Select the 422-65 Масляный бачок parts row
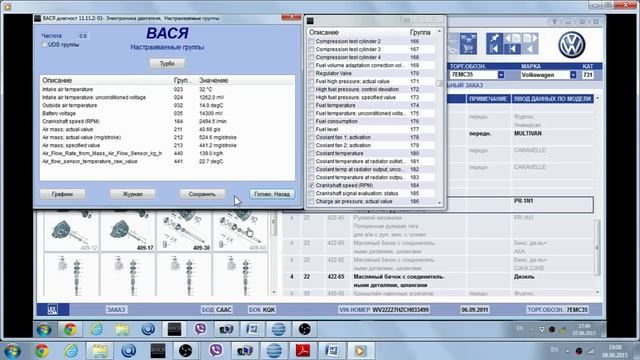Image resolution: width=640 pixels, height=360 pixels. (439, 281)
